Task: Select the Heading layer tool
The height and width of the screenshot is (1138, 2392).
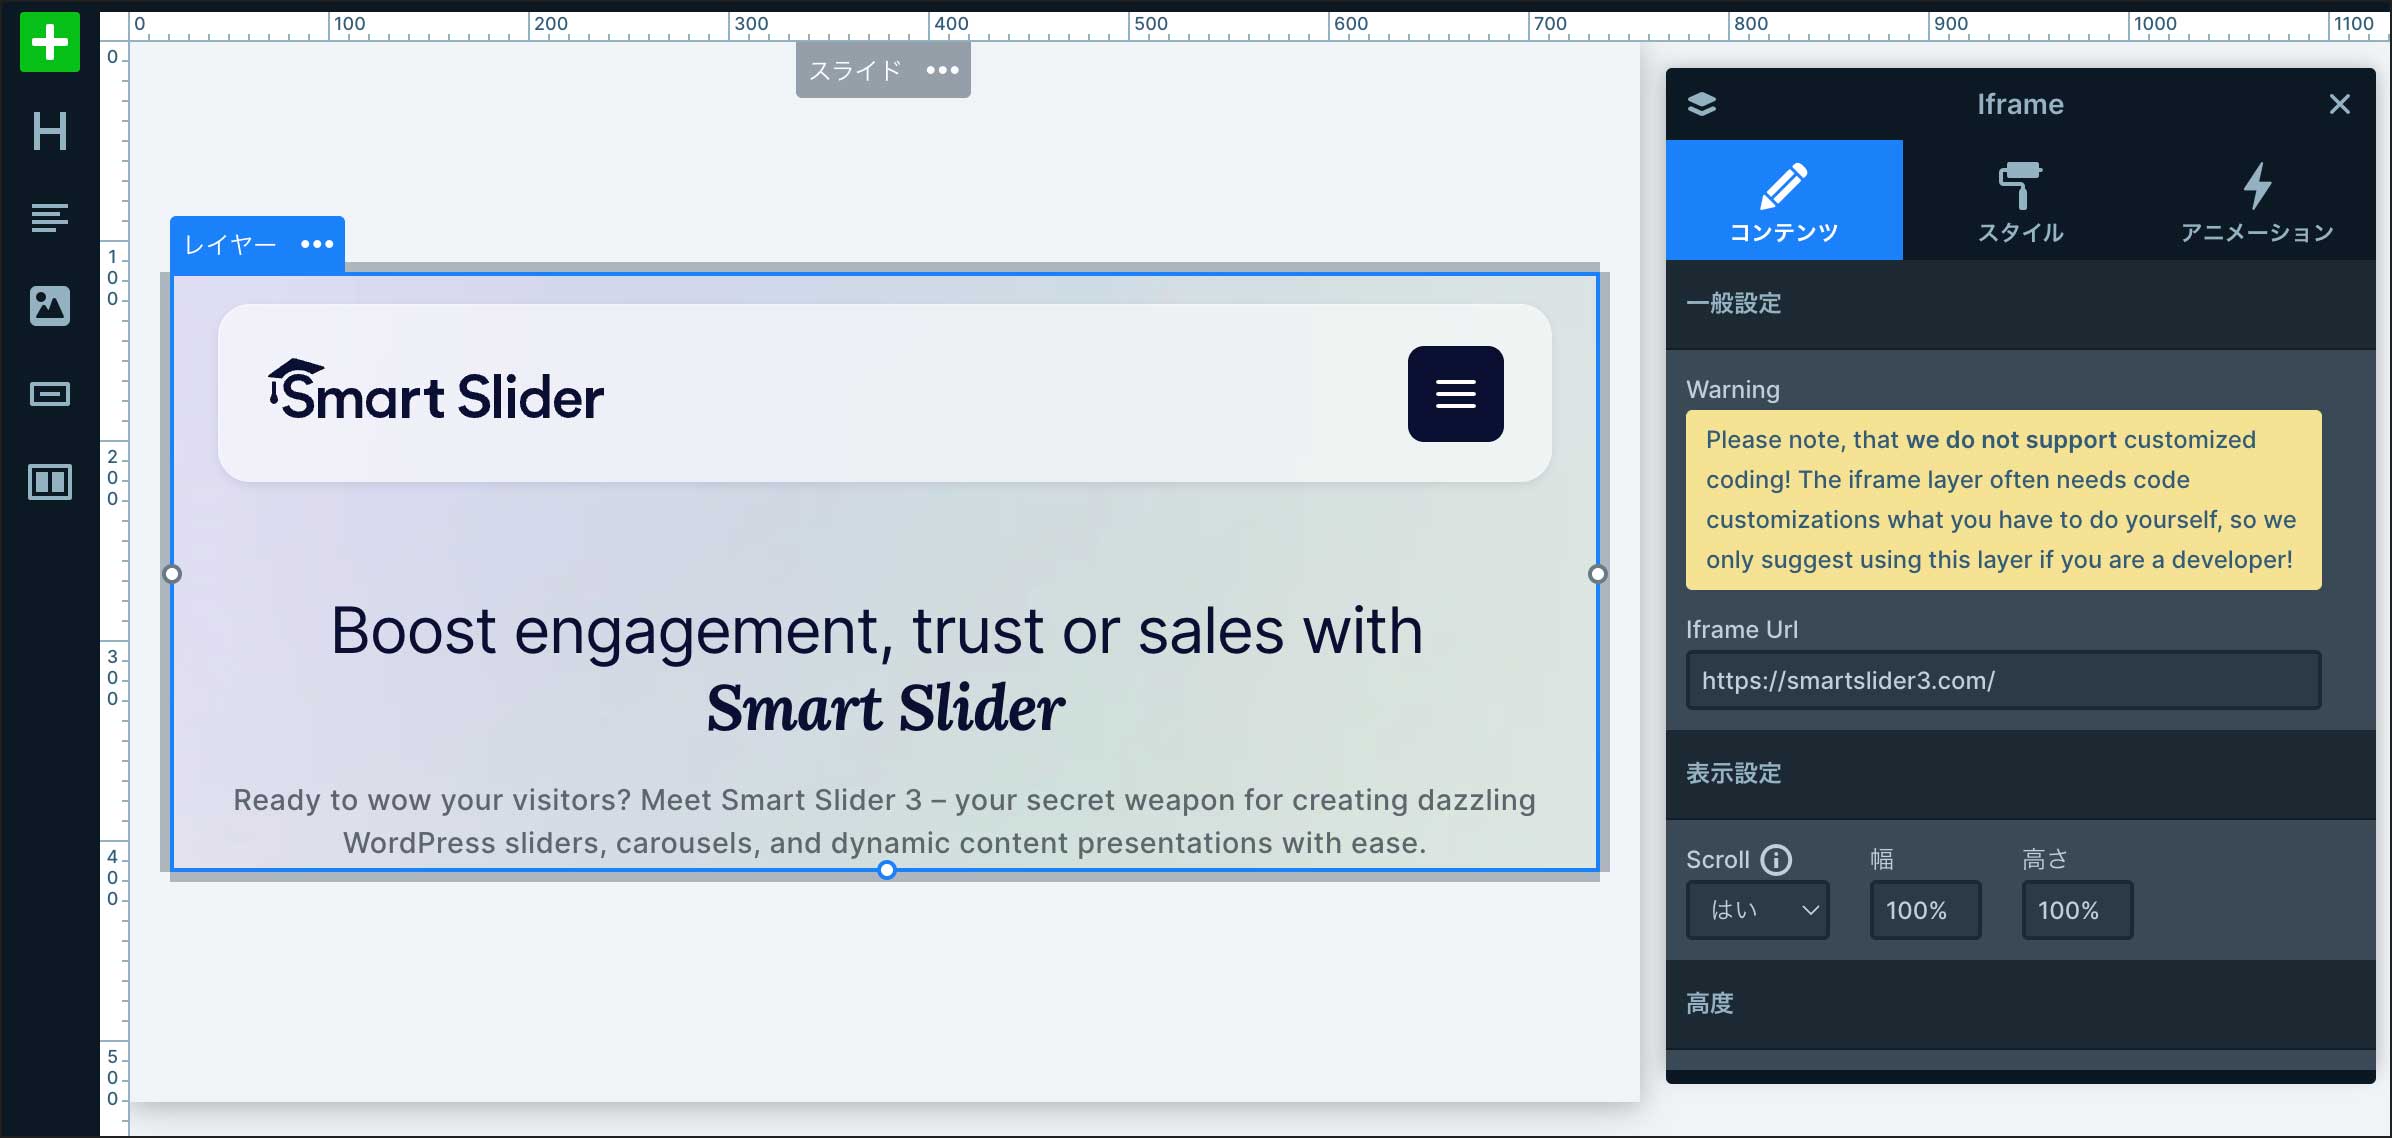Action: point(49,131)
